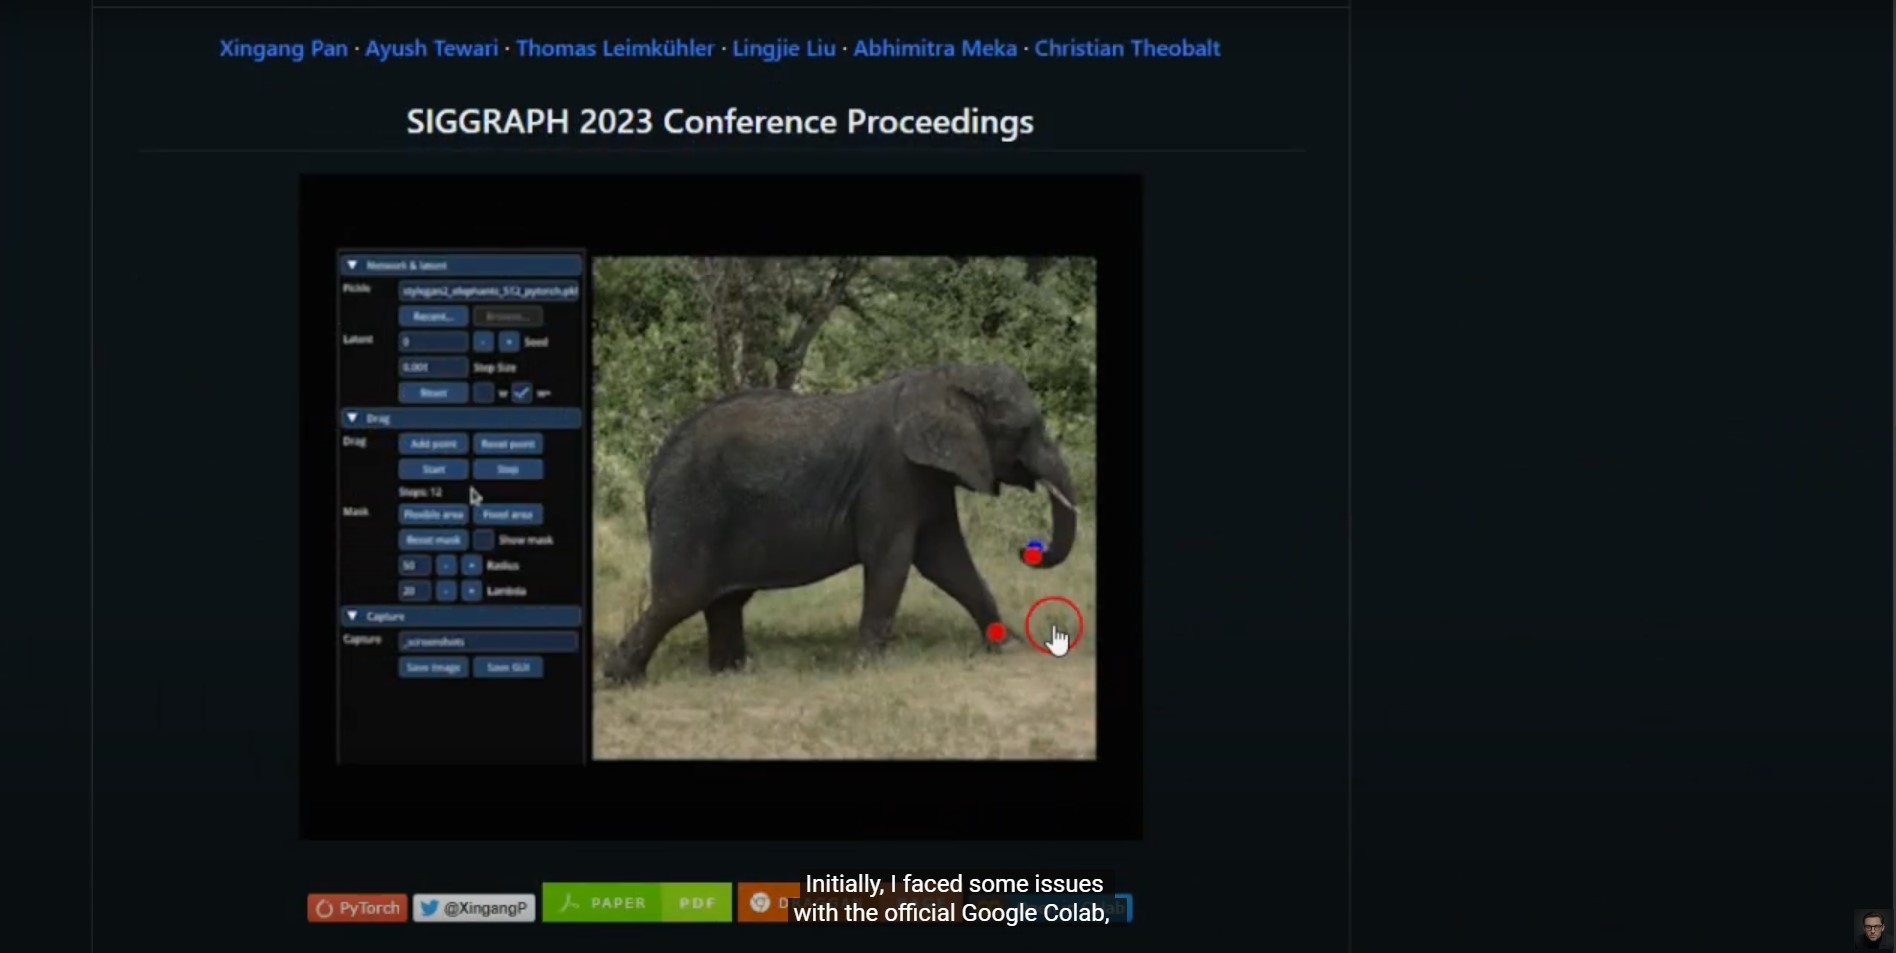Enable the Show mask checkbox

[x=484, y=540]
